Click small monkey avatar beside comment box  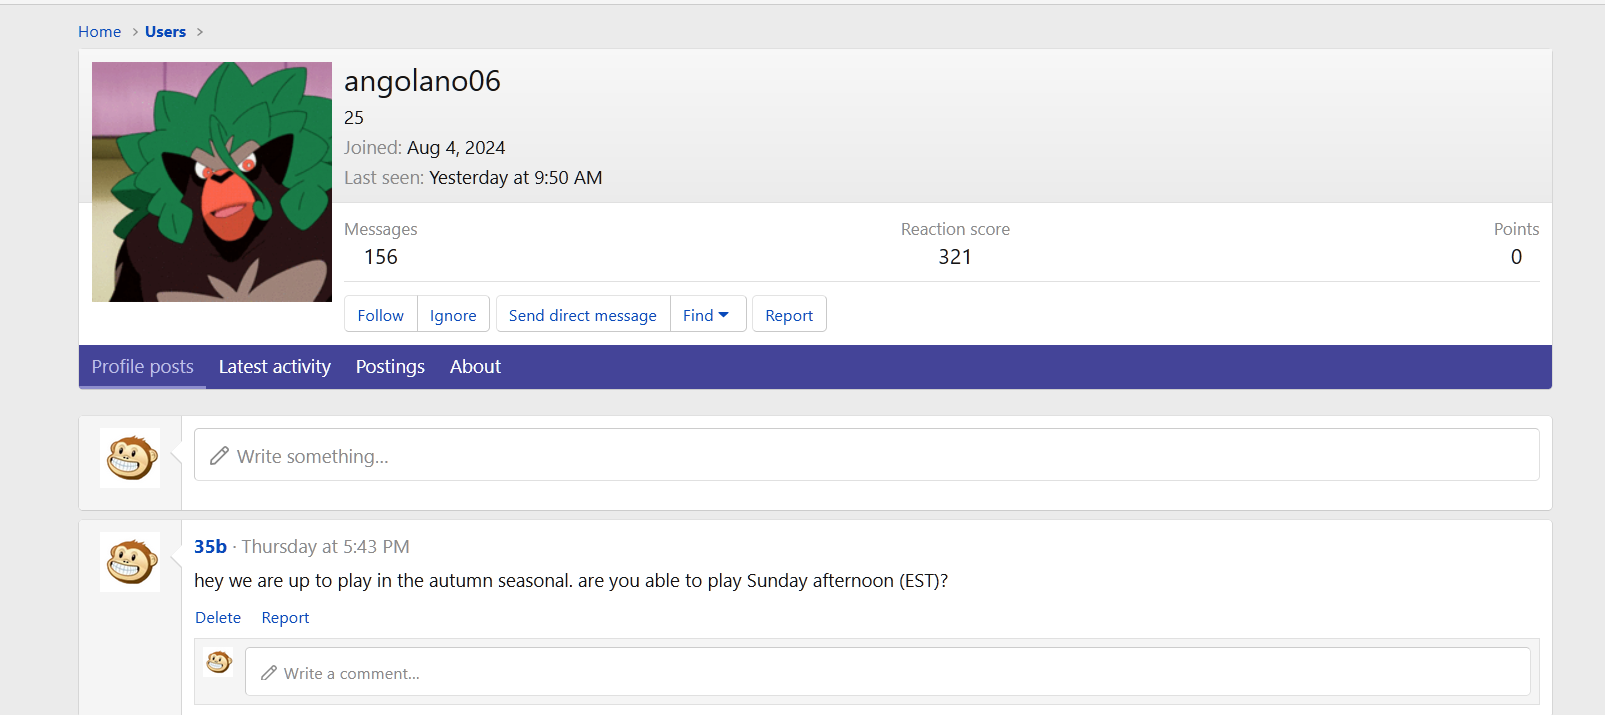[x=218, y=662]
